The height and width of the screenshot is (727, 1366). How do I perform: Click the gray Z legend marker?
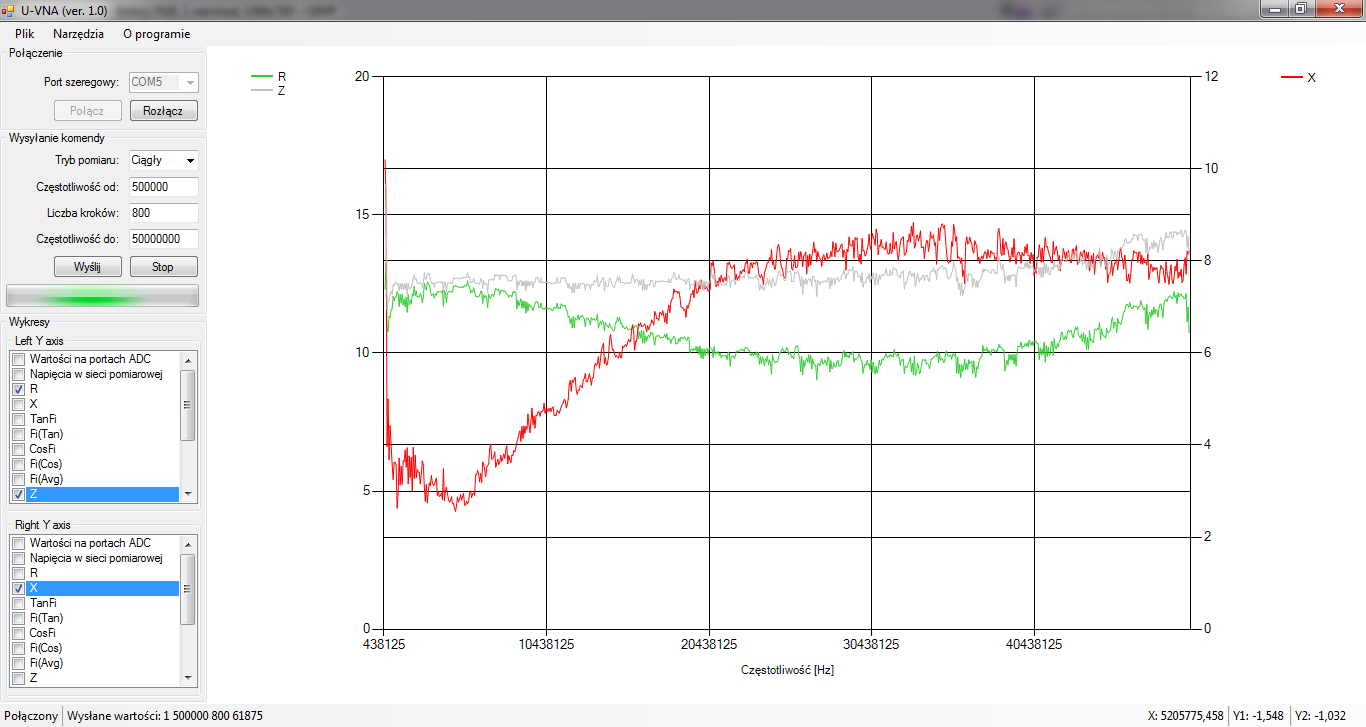(261, 90)
